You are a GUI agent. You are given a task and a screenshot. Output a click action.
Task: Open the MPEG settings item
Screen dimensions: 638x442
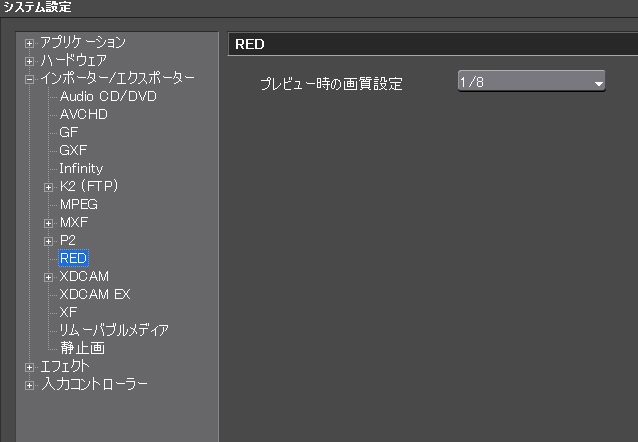pyautogui.click(x=79, y=204)
